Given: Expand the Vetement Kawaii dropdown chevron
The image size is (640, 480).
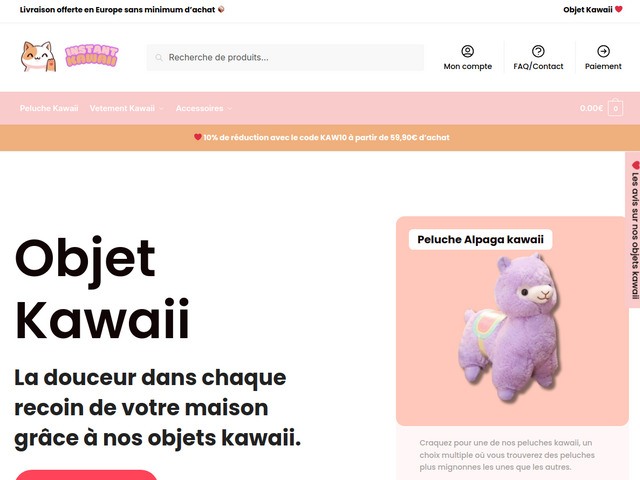Looking at the screenshot, I should [161, 109].
